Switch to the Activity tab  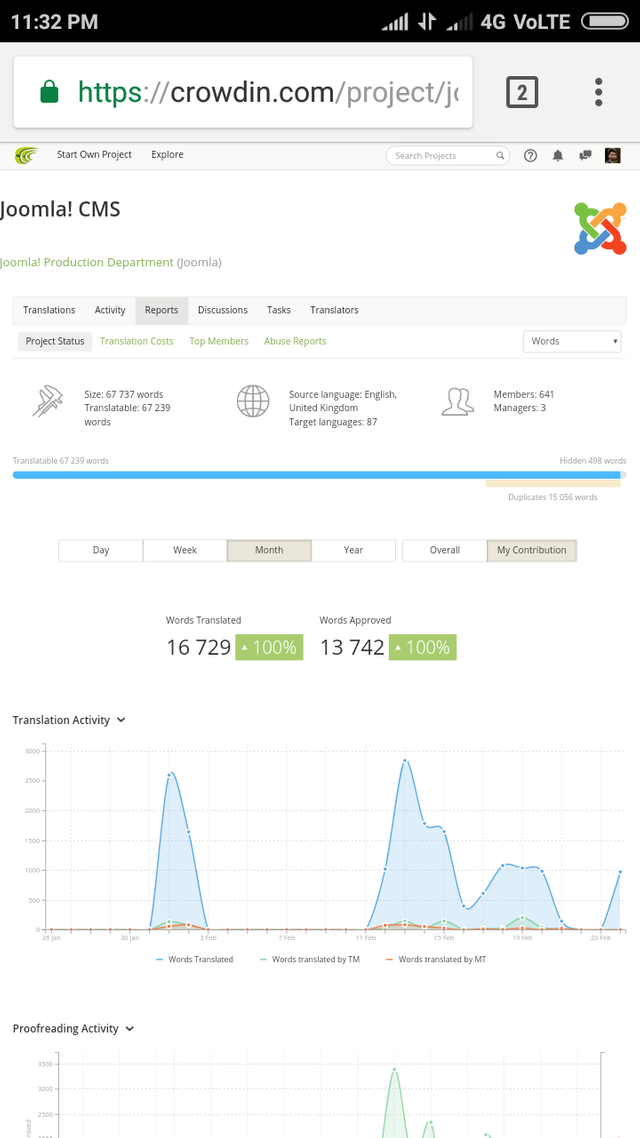(110, 310)
